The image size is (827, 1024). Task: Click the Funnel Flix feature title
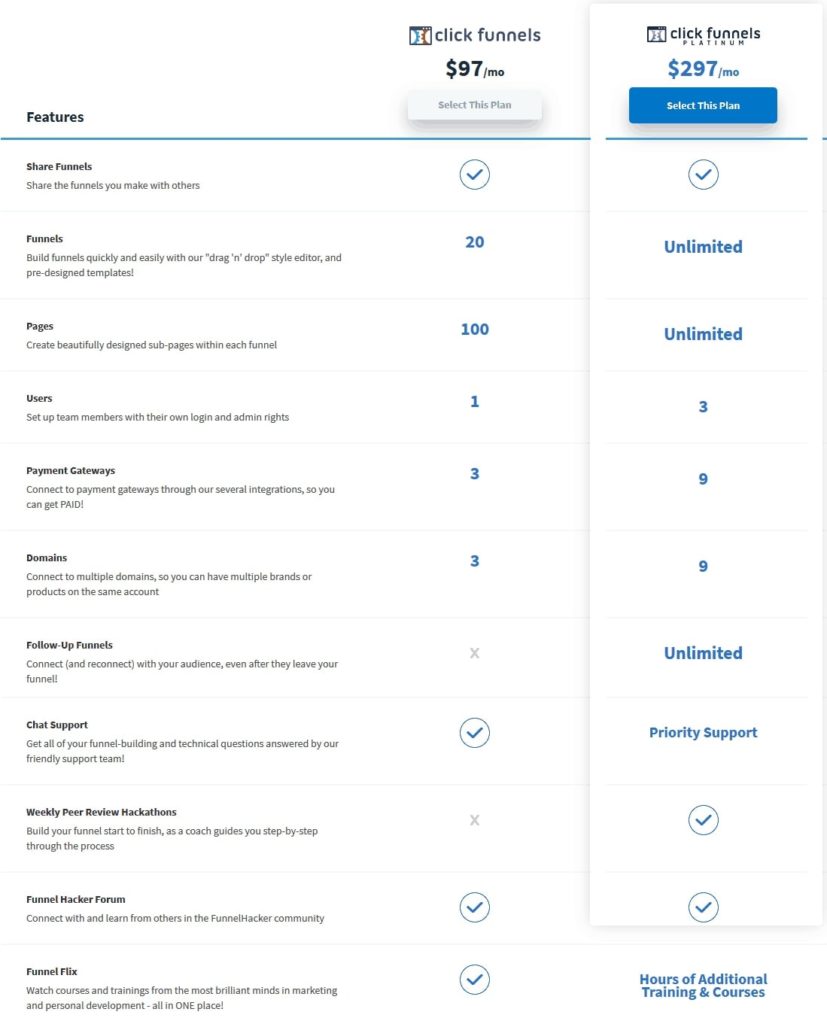pyautogui.click(x=52, y=972)
